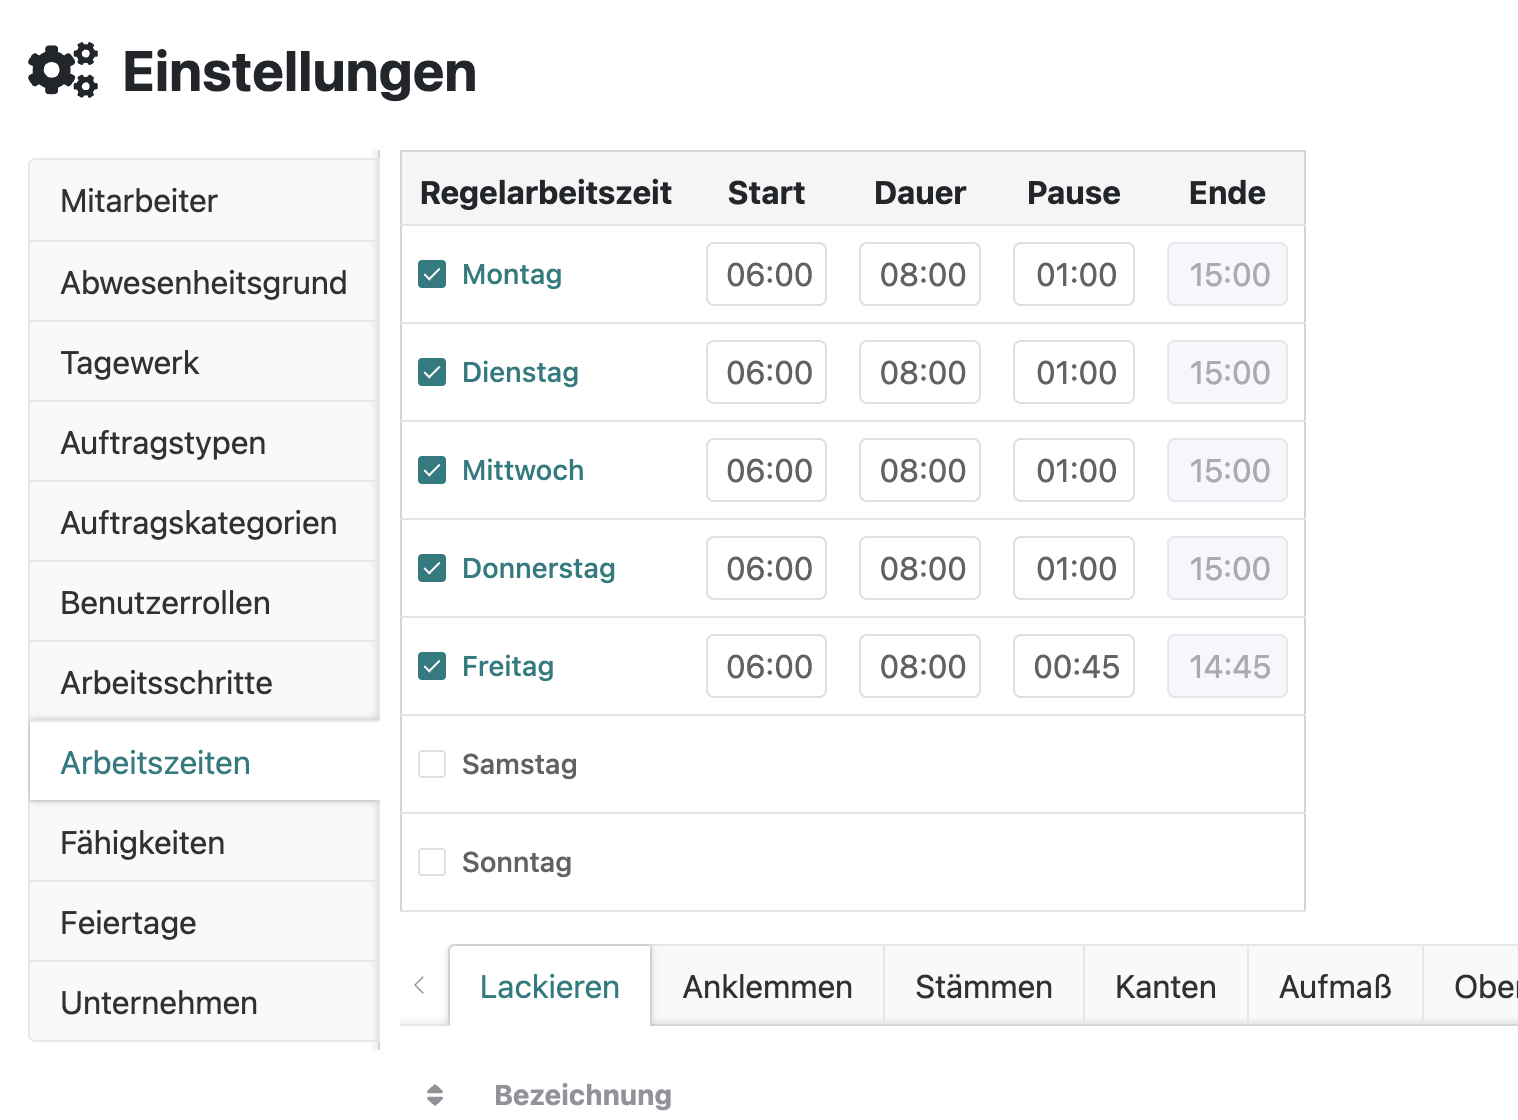Click the Montag weekday link
The height and width of the screenshot is (1120, 1518).
[511, 273]
